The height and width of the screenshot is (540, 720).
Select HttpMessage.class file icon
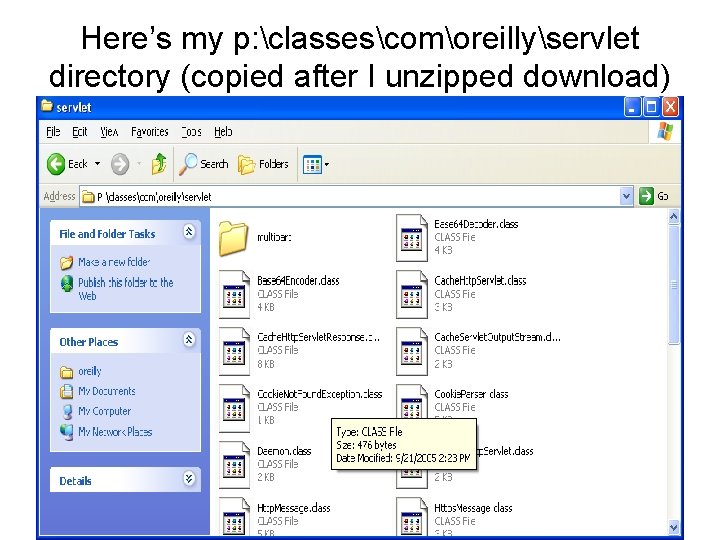point(234,517)
